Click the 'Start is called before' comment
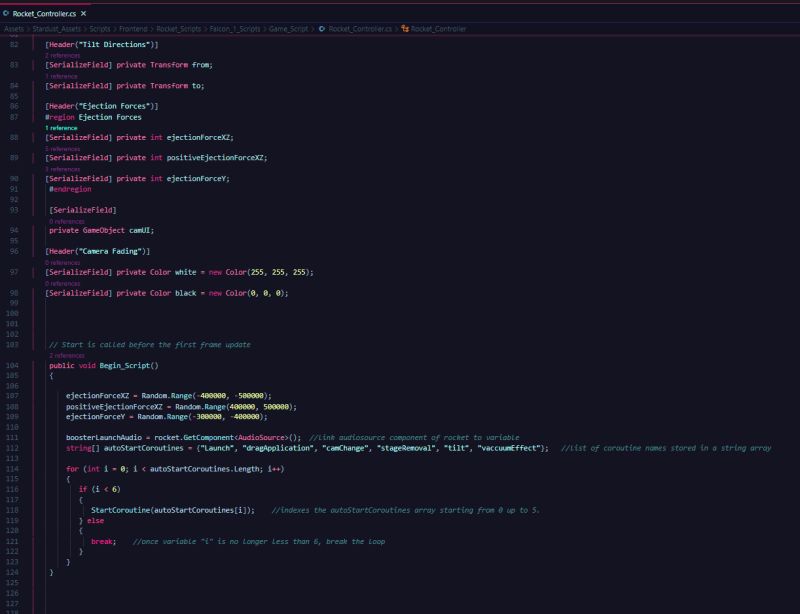Image resolution: width=800 pixels, height=614 pixels. [150, 345]
